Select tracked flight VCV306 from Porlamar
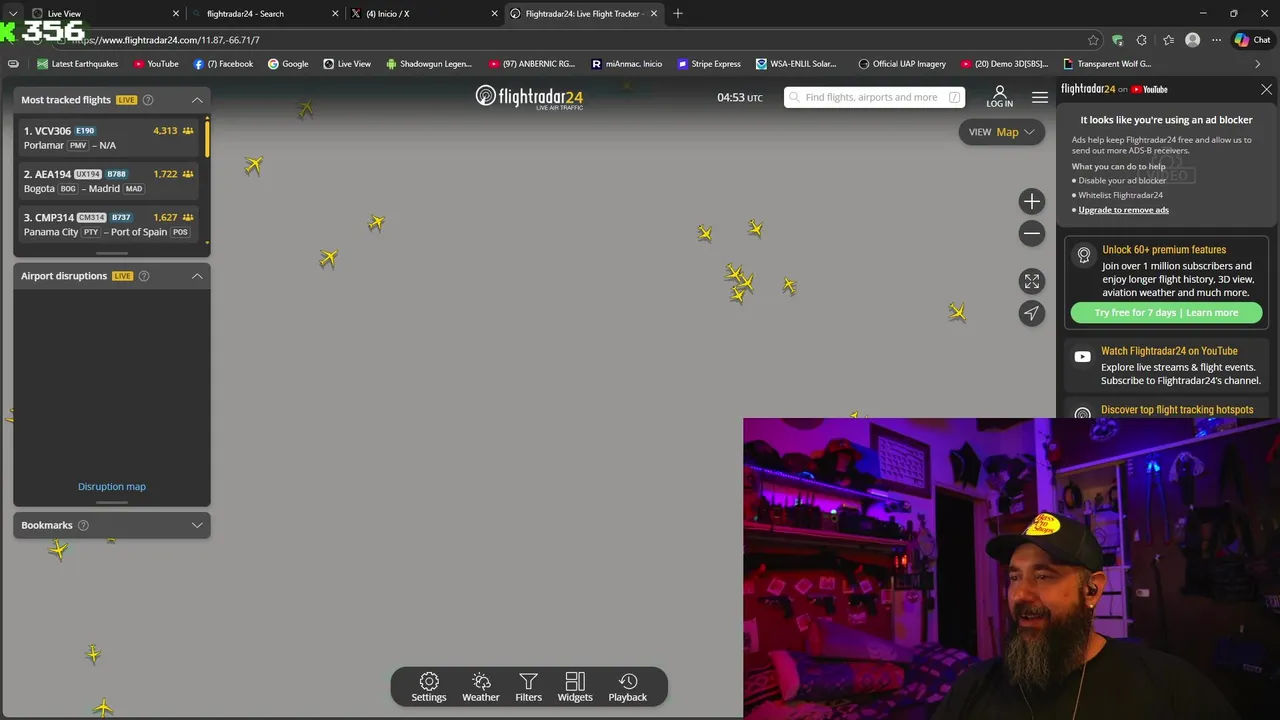Screen dimensions: 1280x720 tap(109, 138)
